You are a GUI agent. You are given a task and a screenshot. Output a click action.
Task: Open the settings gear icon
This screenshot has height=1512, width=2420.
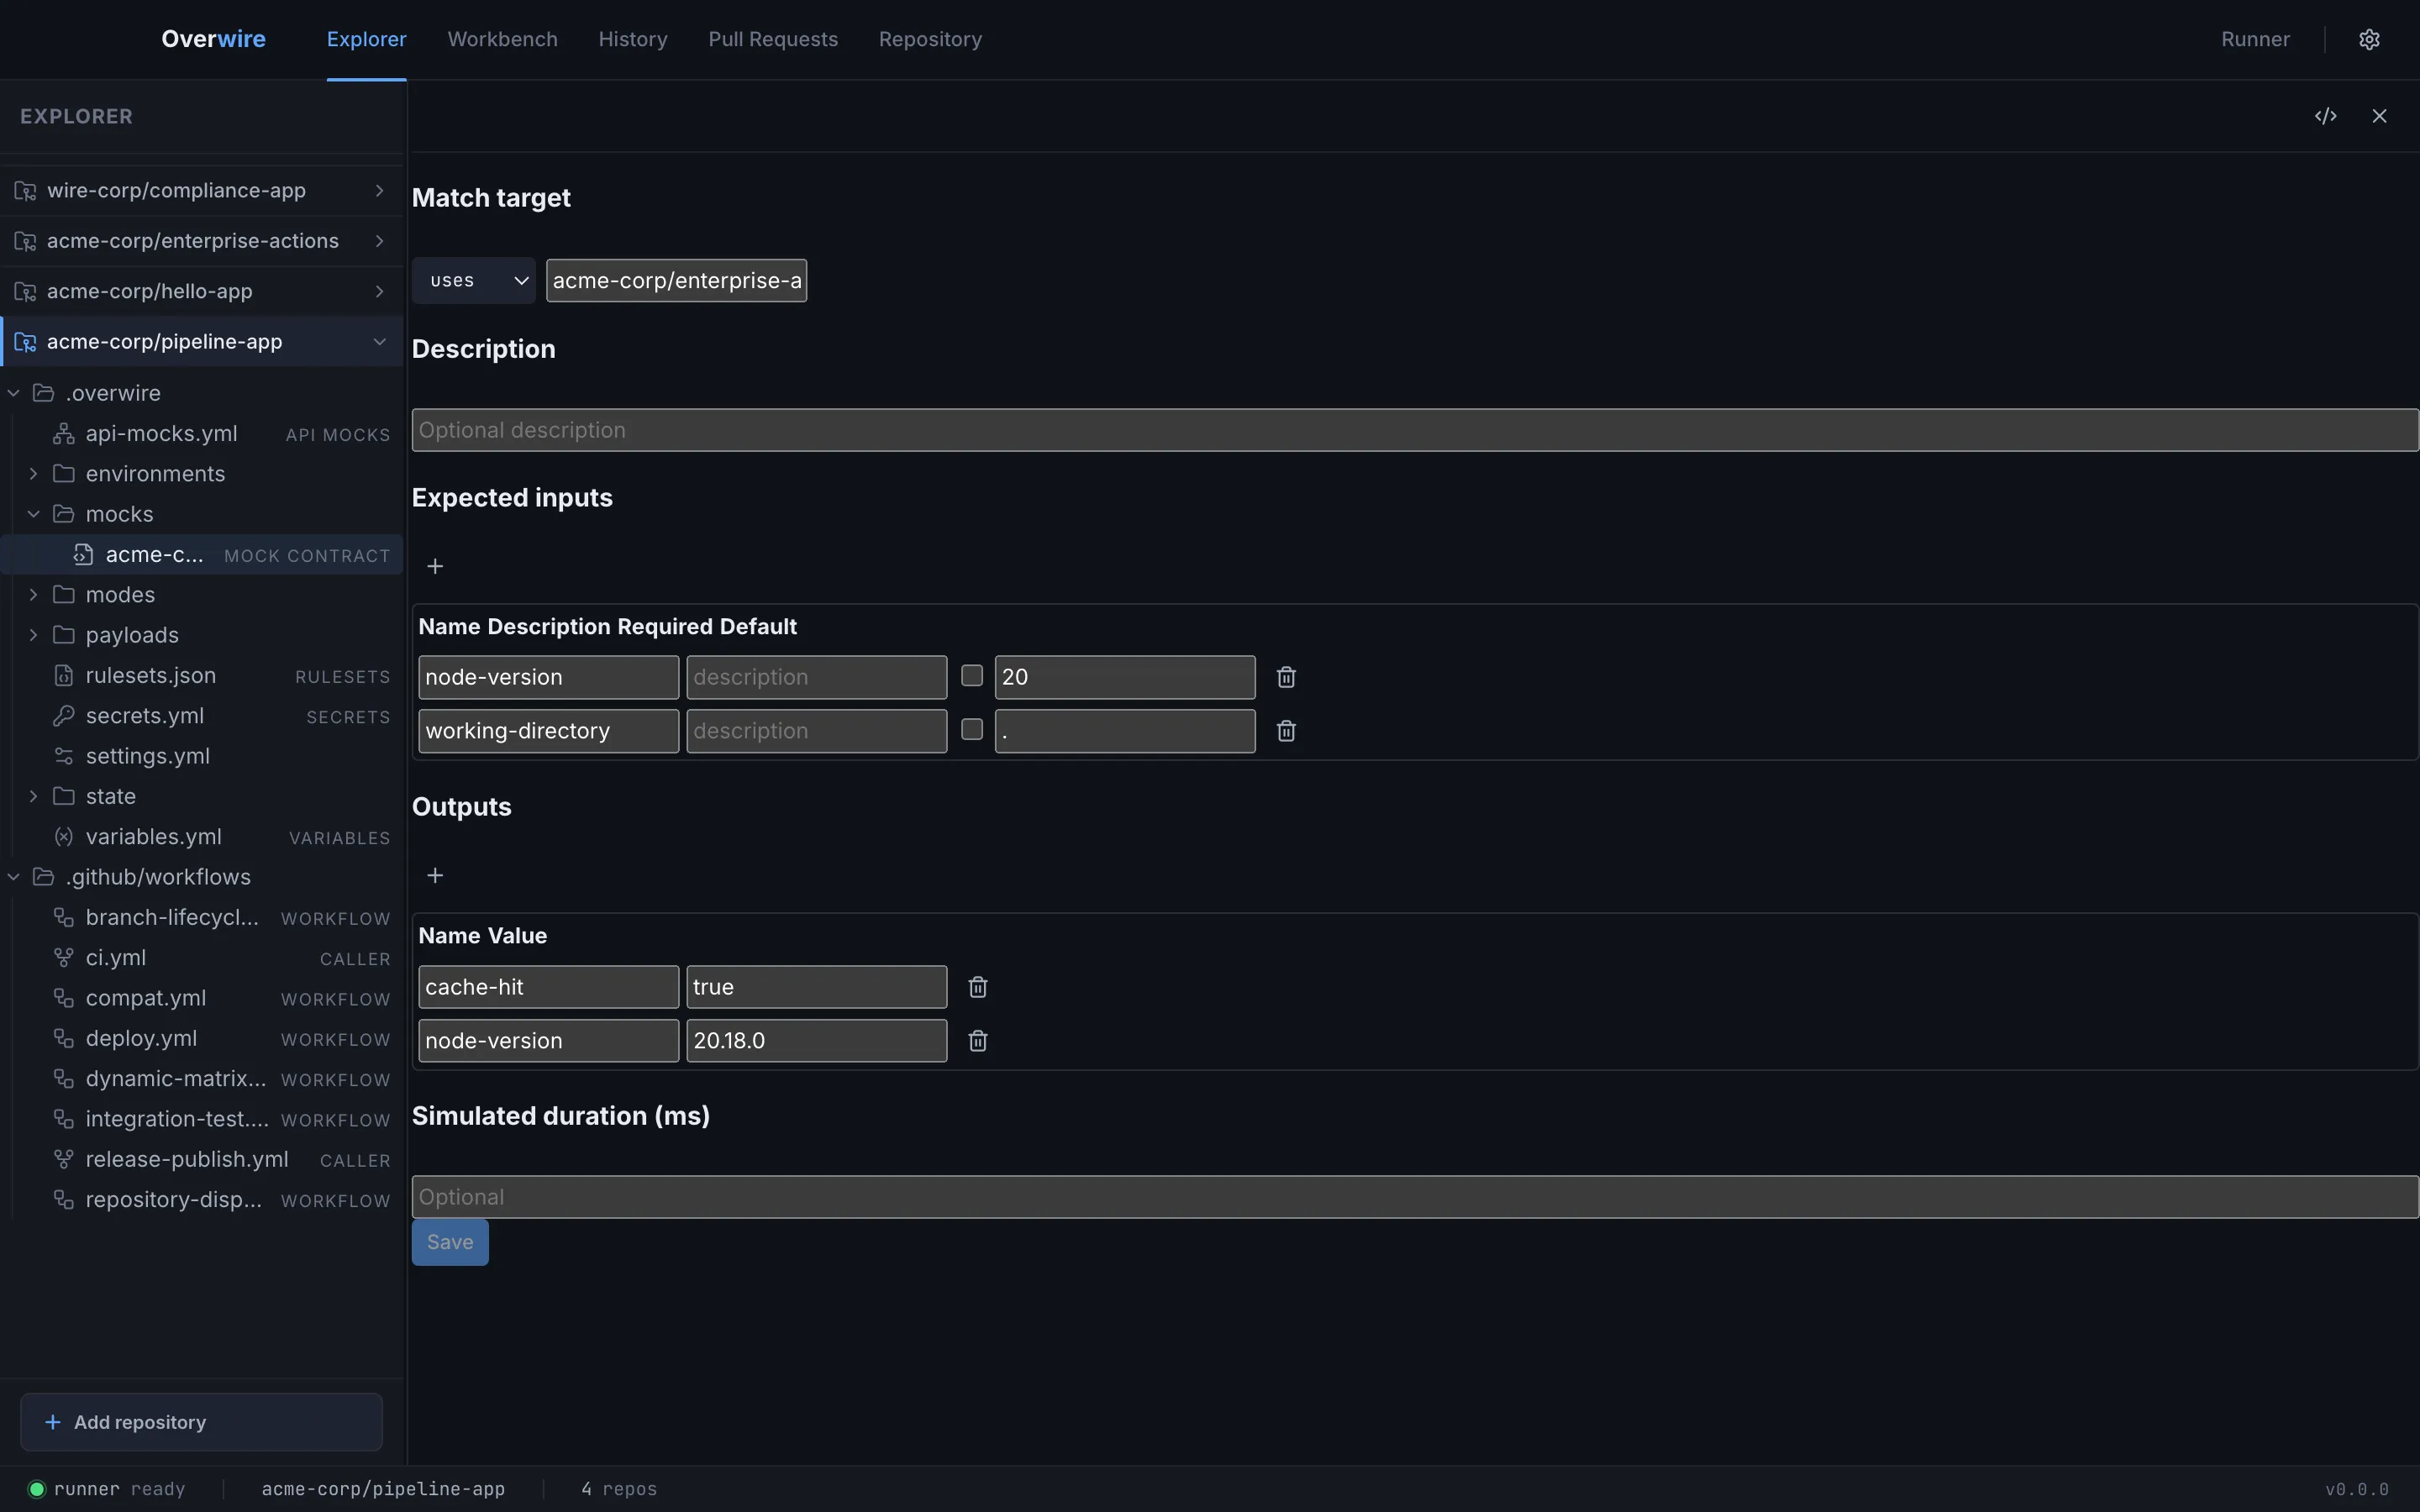click(x=2369, y=39)
